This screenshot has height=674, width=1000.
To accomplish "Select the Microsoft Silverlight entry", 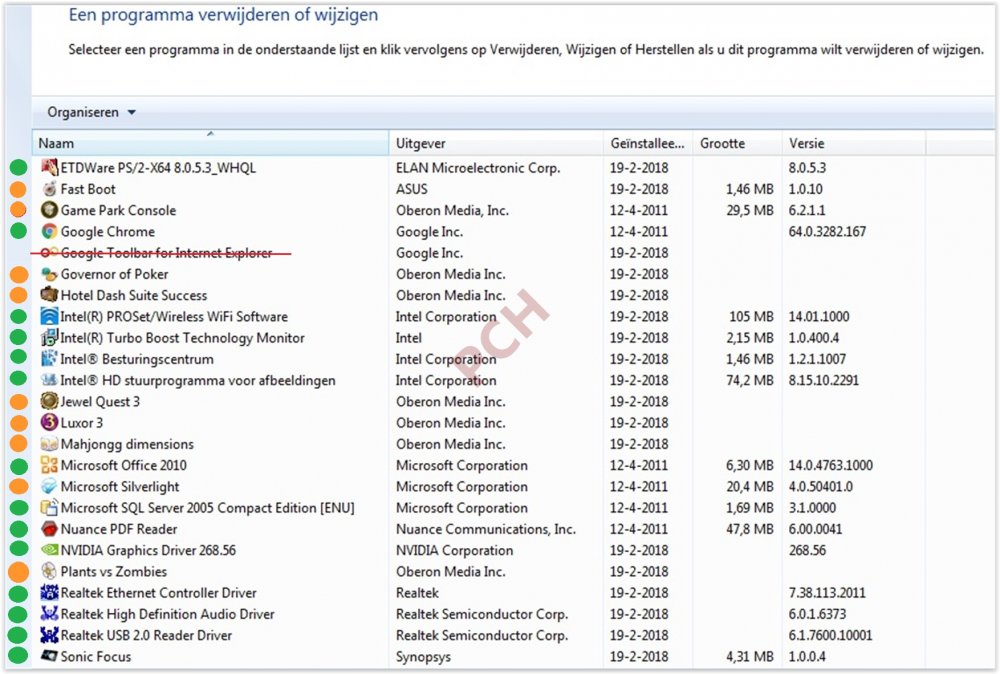I will click(x=120, y=487).
